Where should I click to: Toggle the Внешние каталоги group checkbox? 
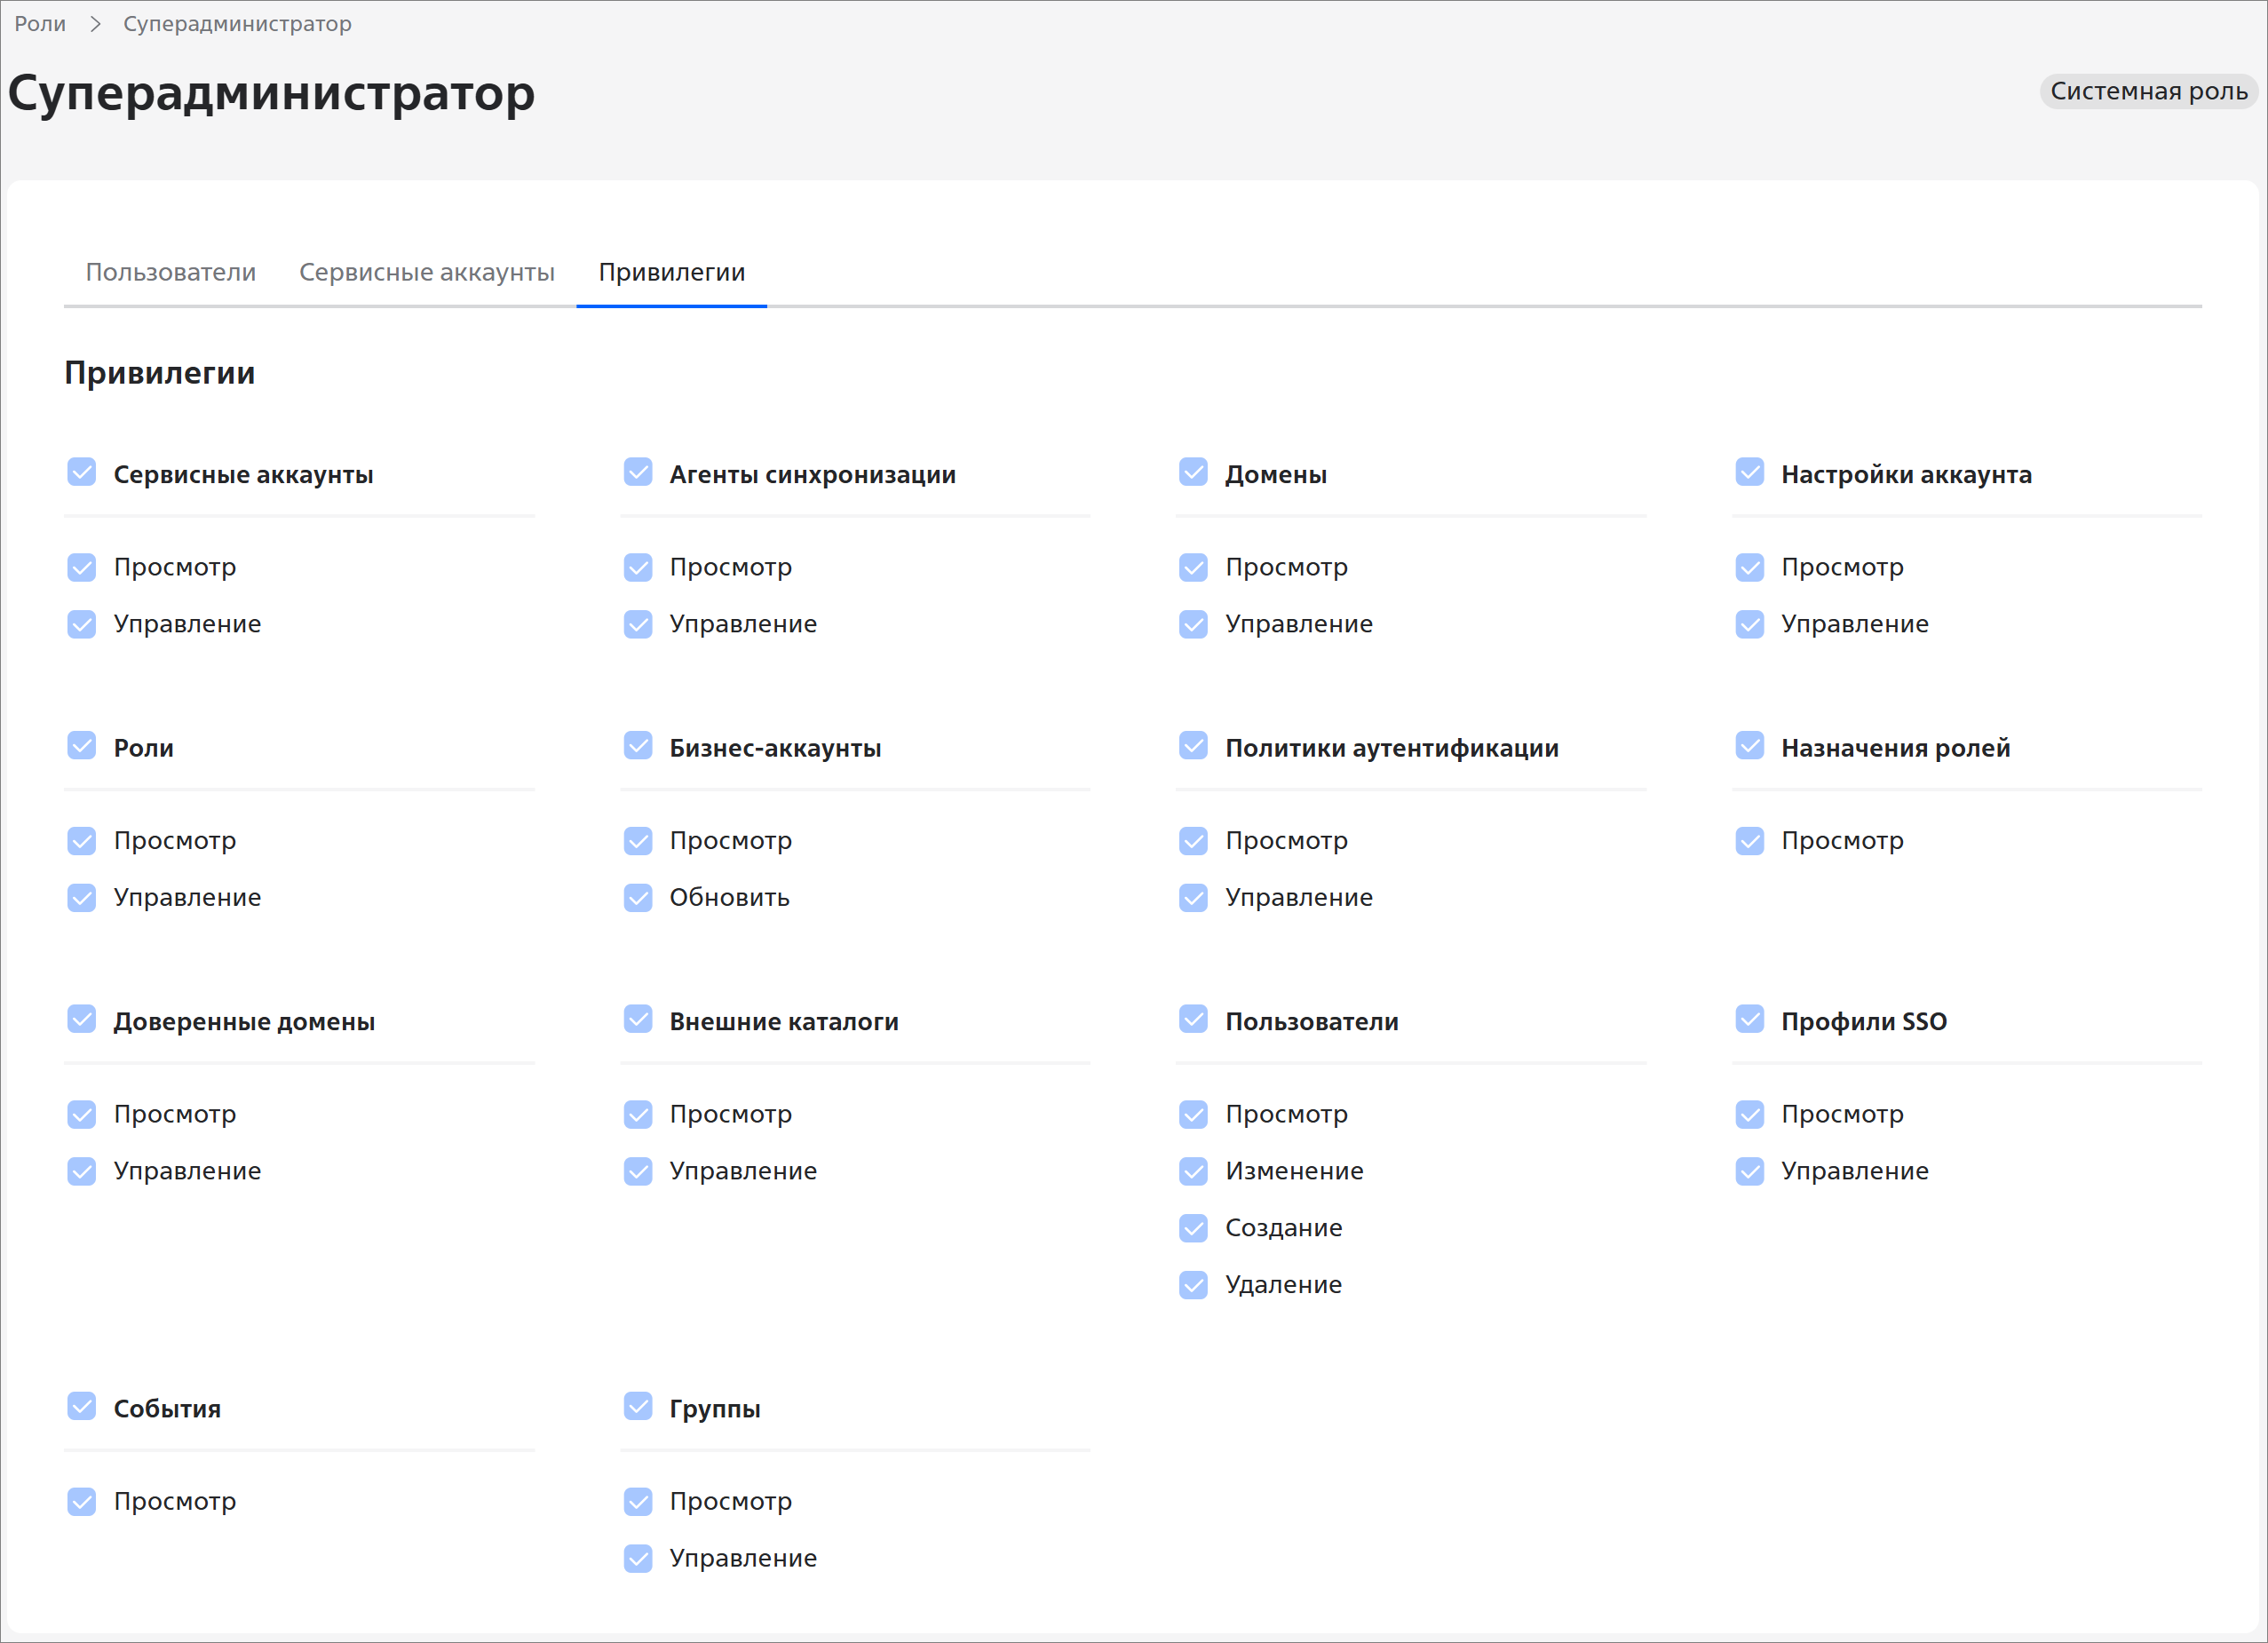(638, 1019)
